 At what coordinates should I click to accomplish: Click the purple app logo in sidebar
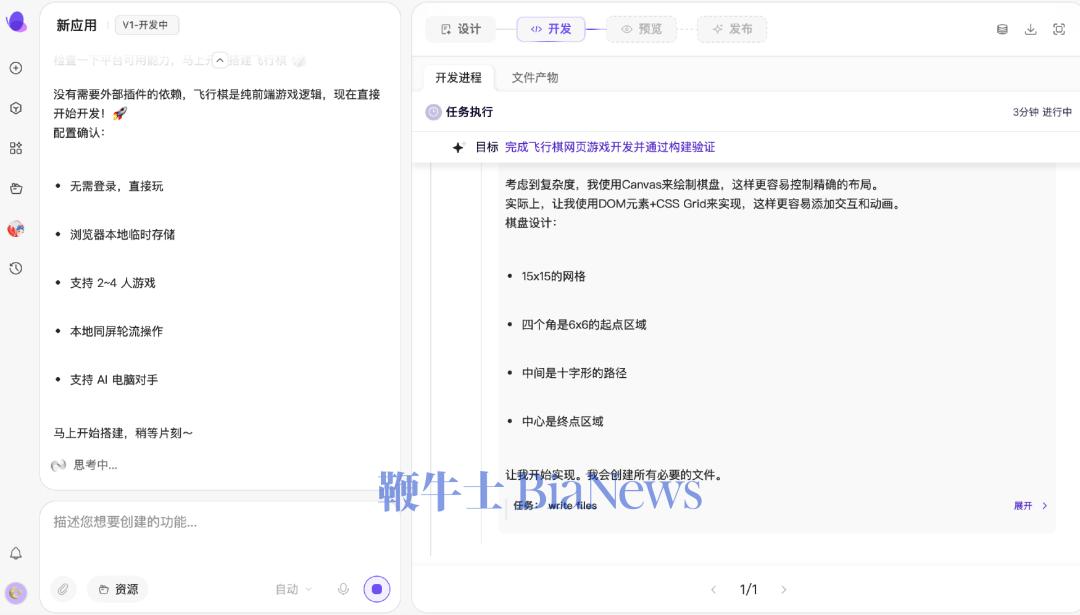pos(16,22)
